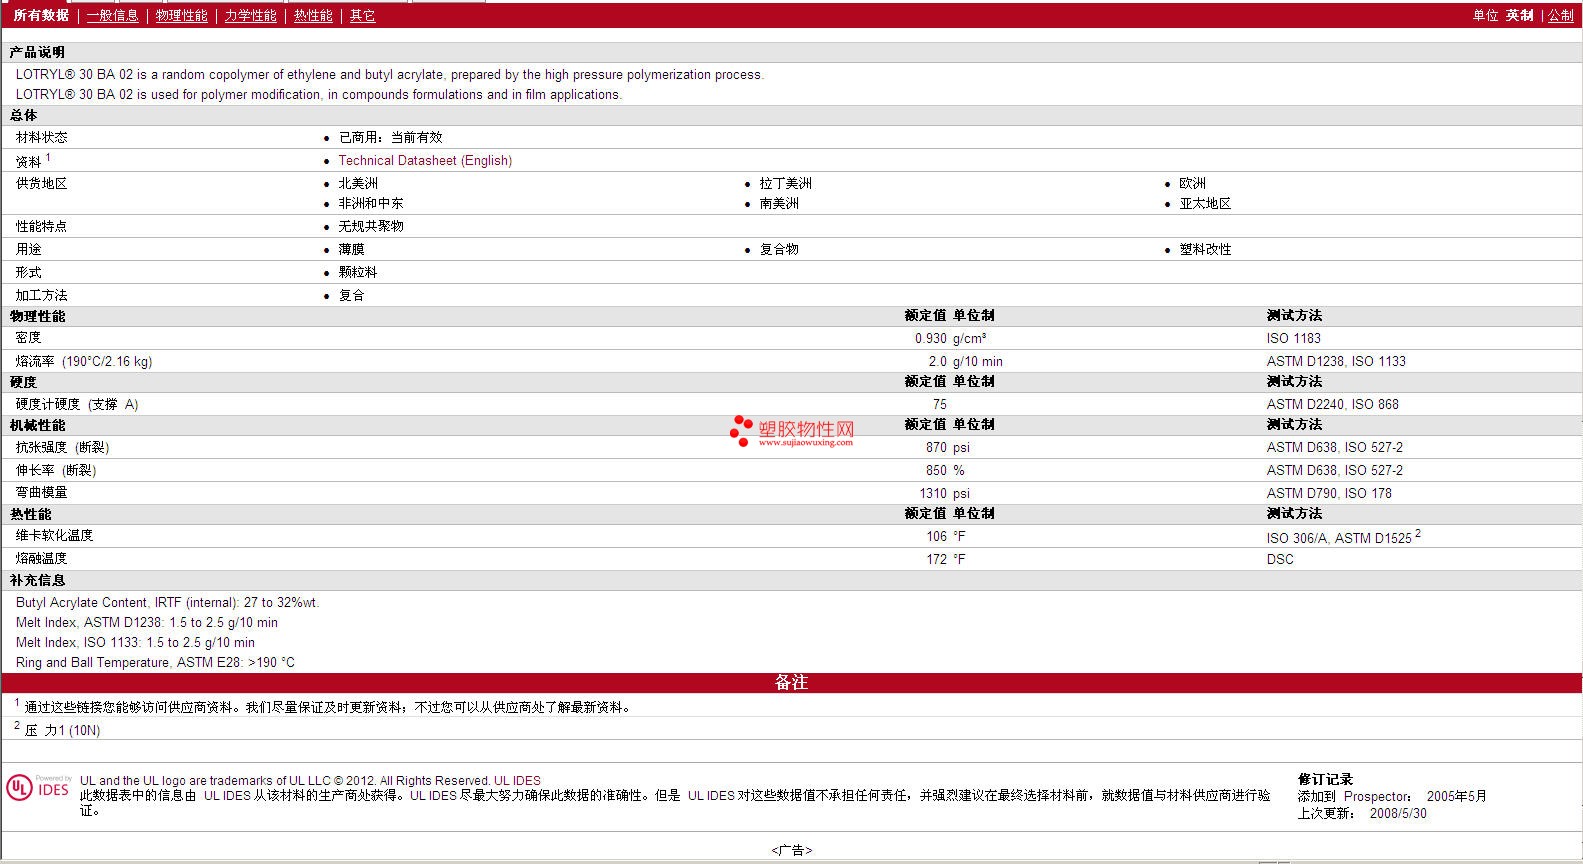Click Vicat softening value 106
1583x864 pixels.
tap(937, 537)
